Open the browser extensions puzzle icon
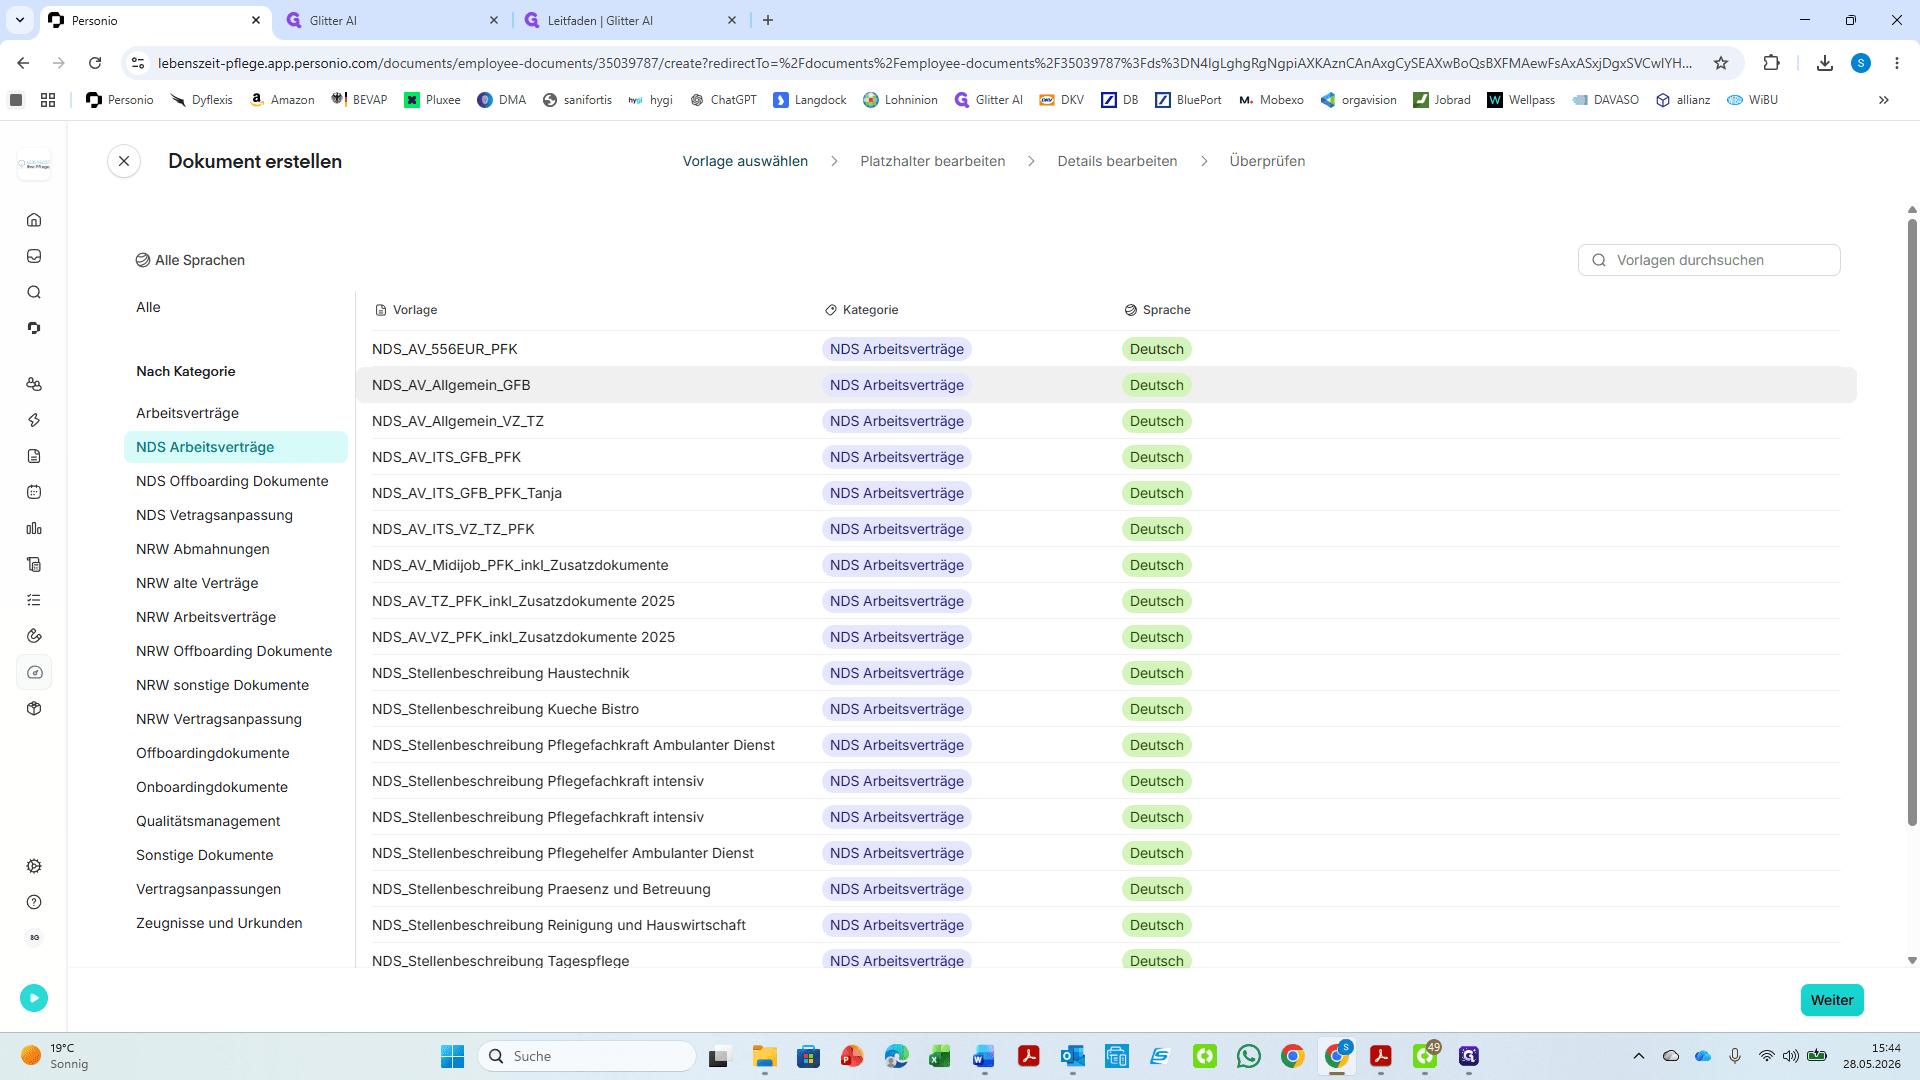The image size is (1920, 1080). point(1771,63)
